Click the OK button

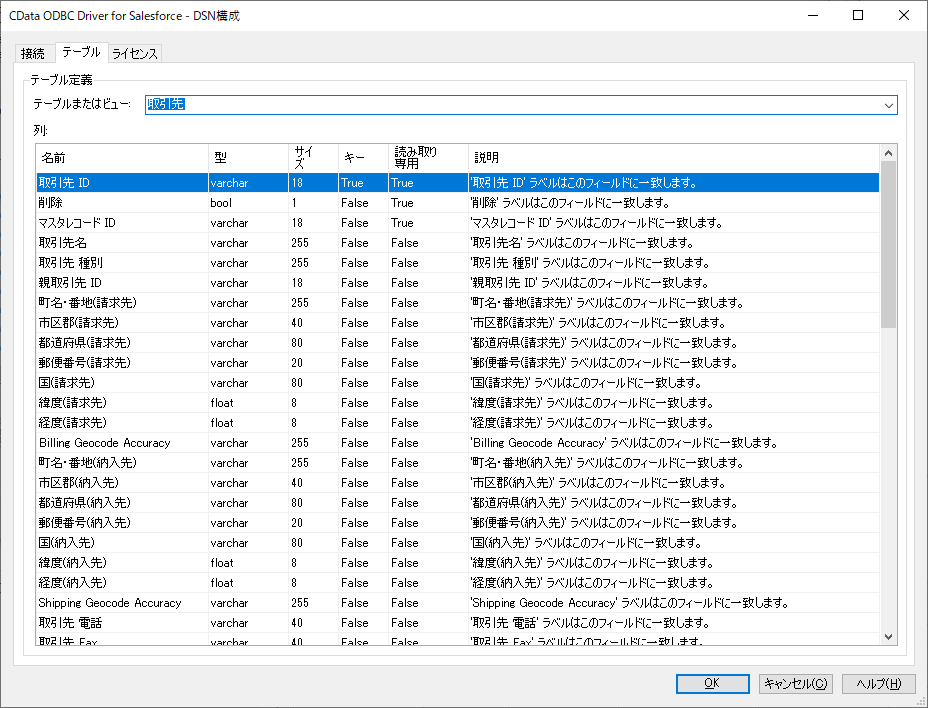pyautogui.click(x=713, y=684)
